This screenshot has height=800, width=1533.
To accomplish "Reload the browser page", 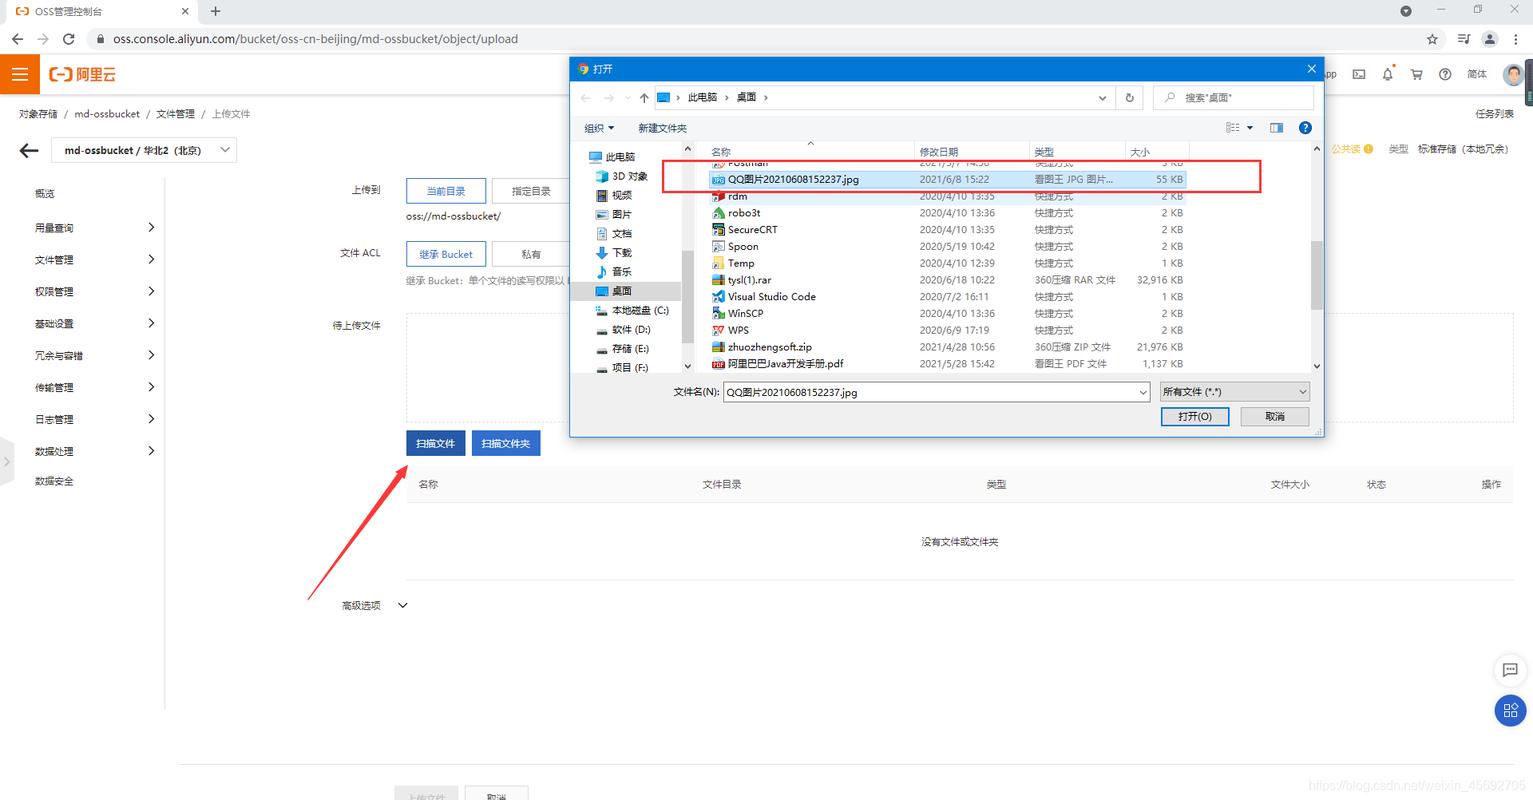I will coord(68,39).
